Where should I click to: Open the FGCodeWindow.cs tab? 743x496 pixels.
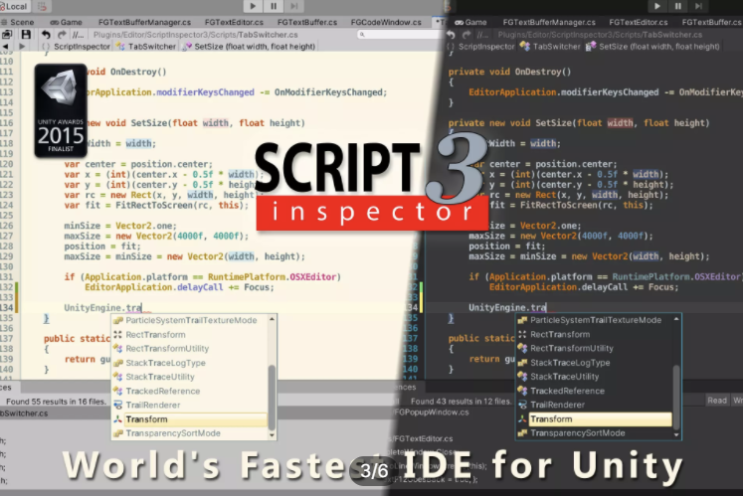point(386,22)
